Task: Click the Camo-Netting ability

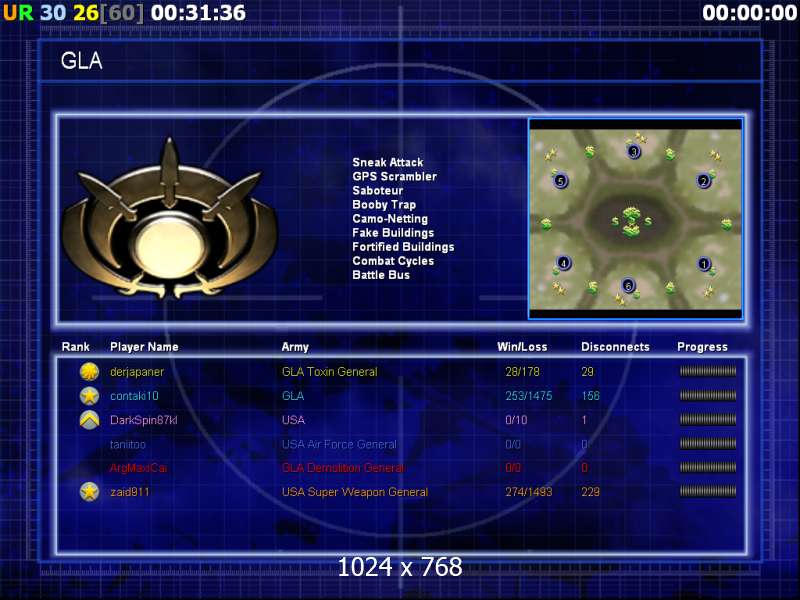Action: tap(390, 219)
